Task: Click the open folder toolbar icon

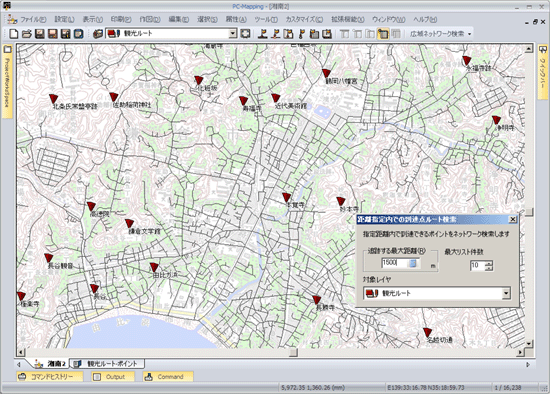Action: click(27, 34)
